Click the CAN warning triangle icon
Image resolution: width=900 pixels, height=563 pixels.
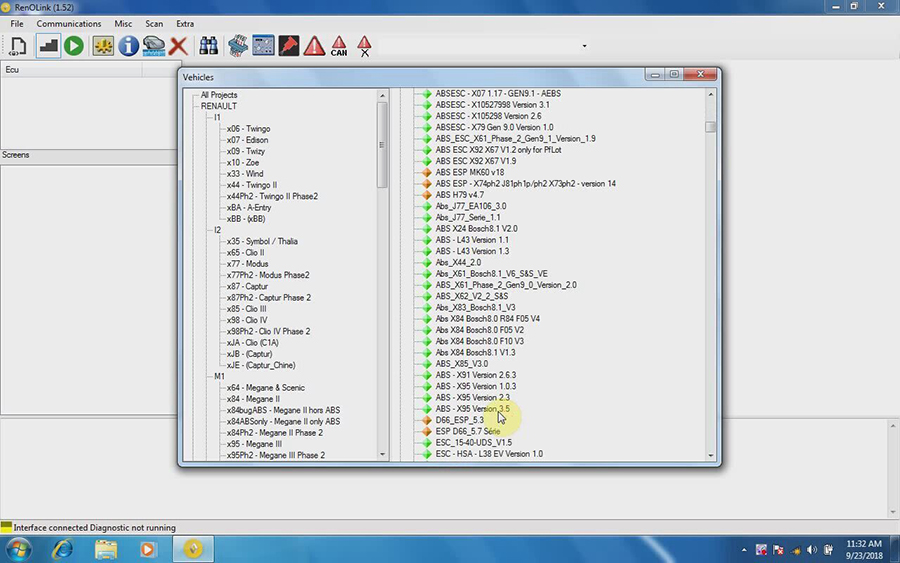coord(339,45)
